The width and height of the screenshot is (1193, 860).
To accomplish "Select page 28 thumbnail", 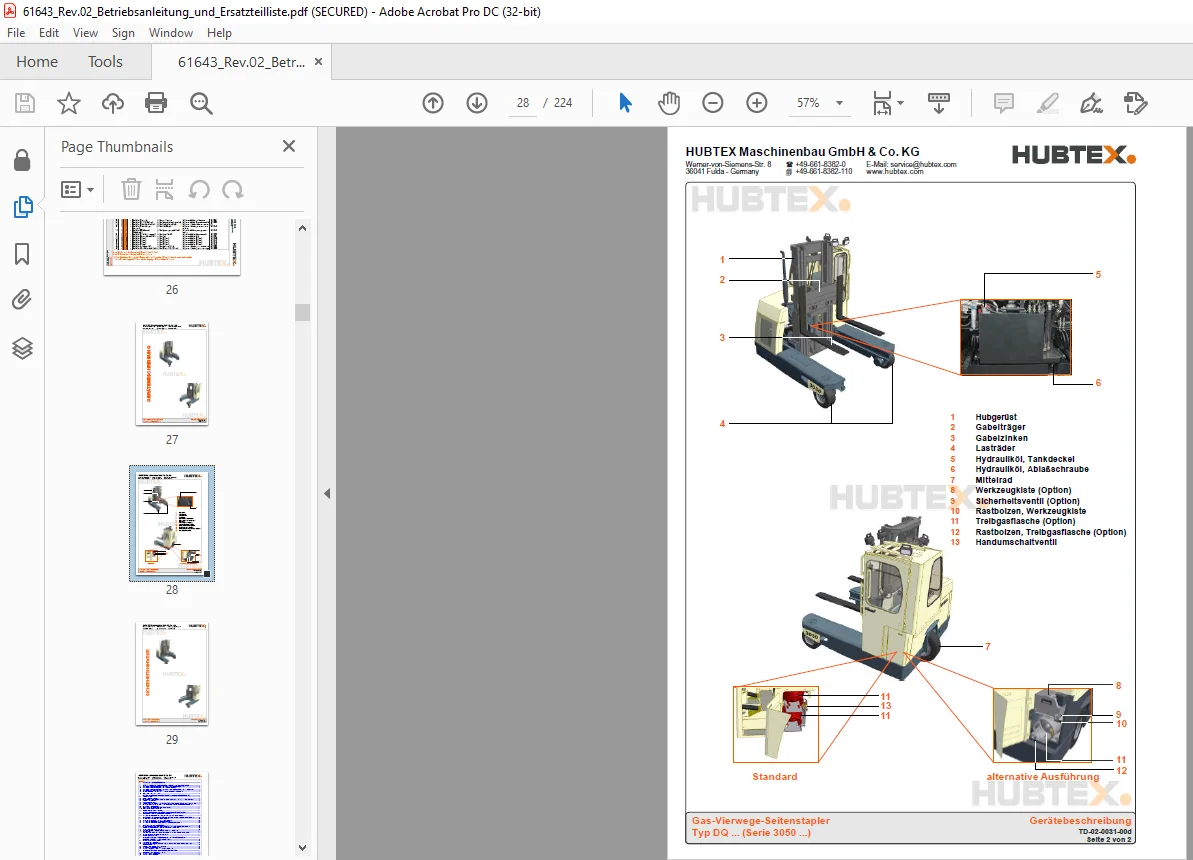I will 172,524.
